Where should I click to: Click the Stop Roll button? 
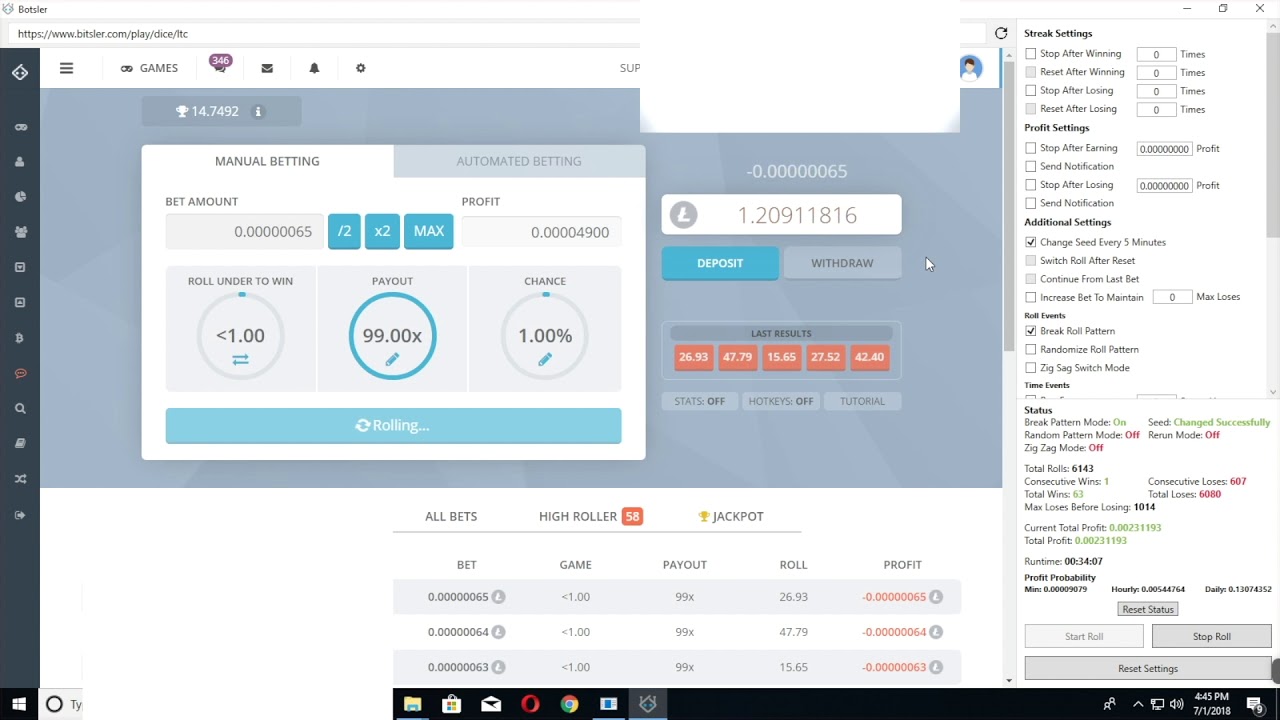(x=1211, y=636)
